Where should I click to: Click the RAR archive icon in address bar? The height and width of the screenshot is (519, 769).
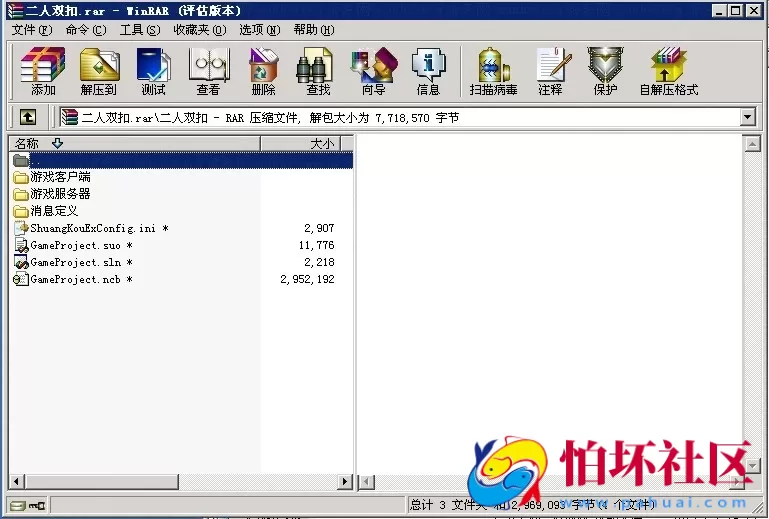[70, 117]
